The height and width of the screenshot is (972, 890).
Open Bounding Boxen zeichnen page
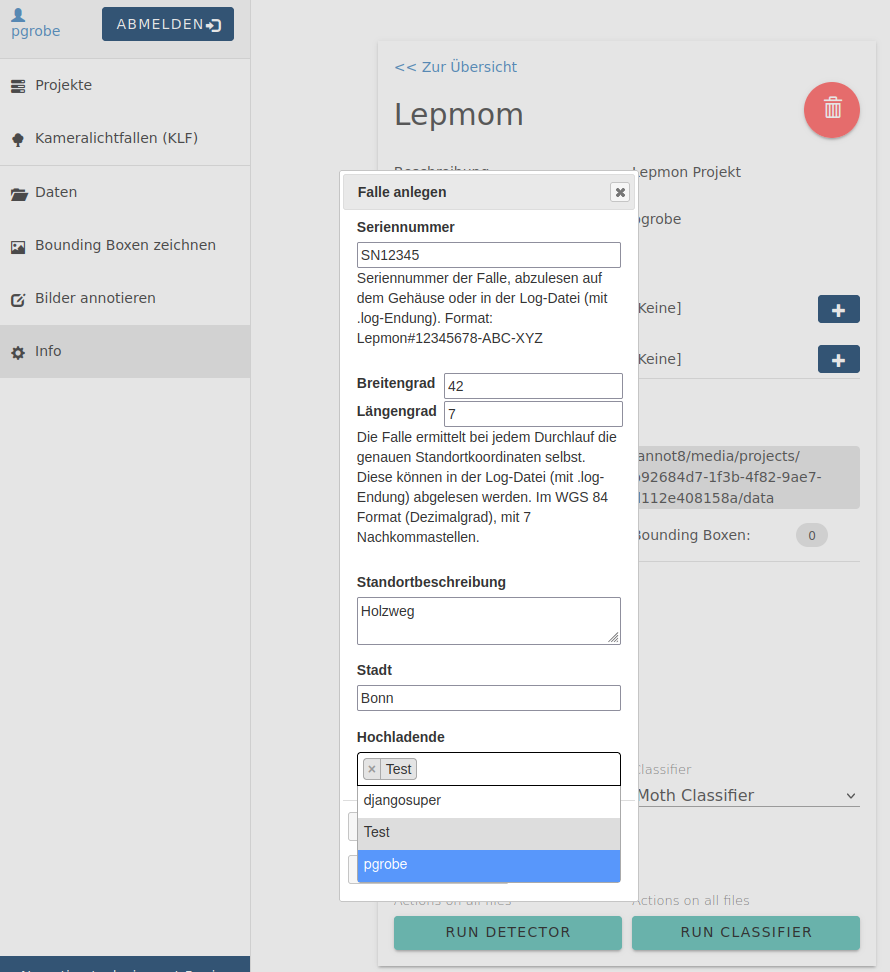[125, 245]
